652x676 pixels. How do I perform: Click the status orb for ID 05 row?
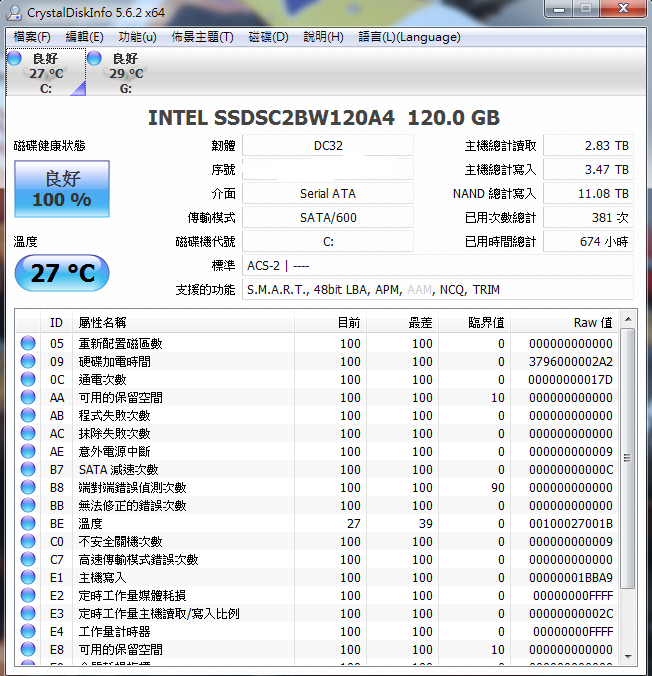pos(28,344)
